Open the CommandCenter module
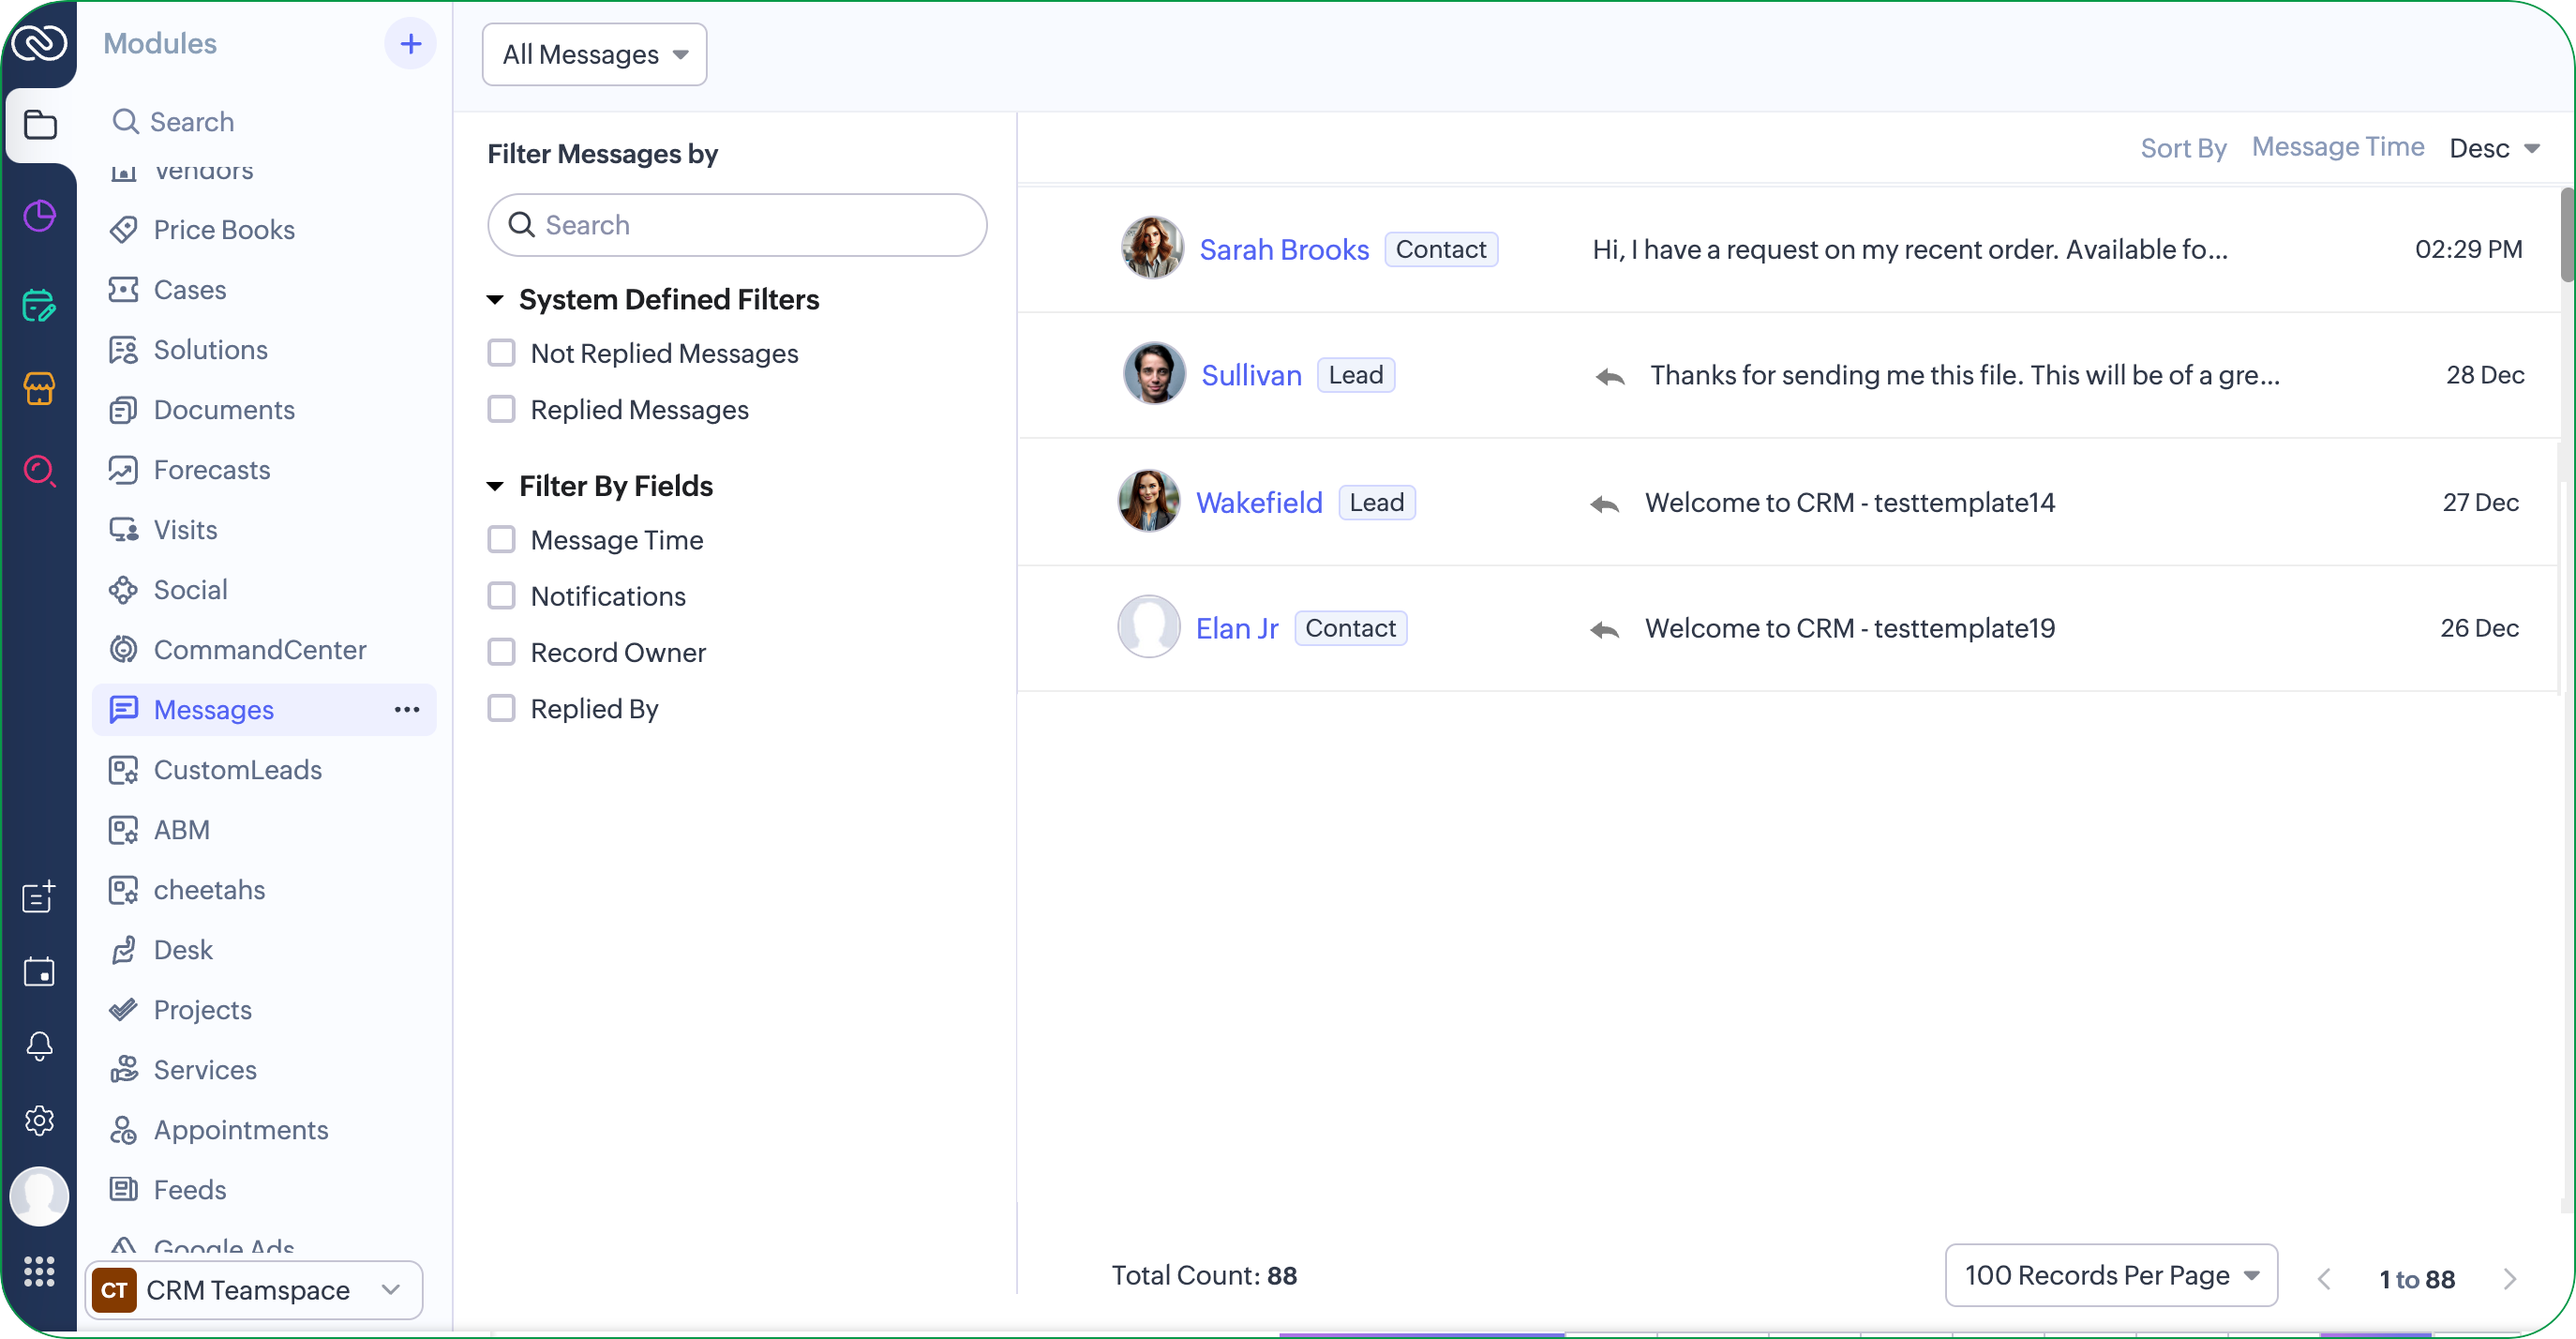This screenshot has width=2576, height=1339. pos(259,650)
